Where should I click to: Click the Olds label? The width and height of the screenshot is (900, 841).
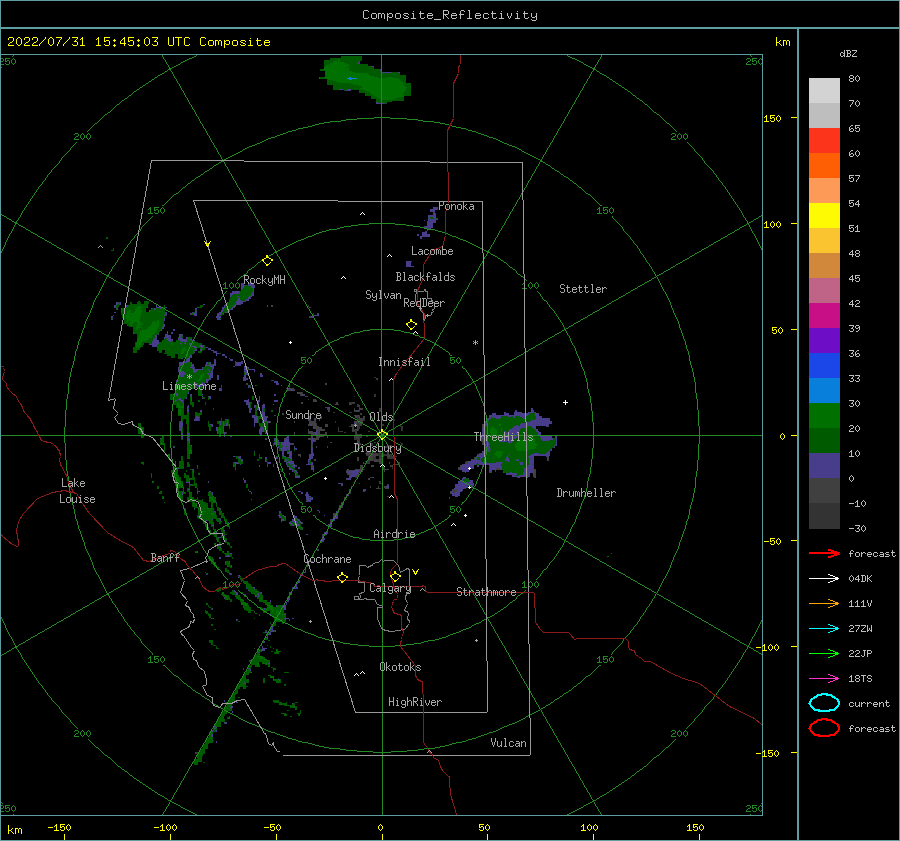click(381, 417)
